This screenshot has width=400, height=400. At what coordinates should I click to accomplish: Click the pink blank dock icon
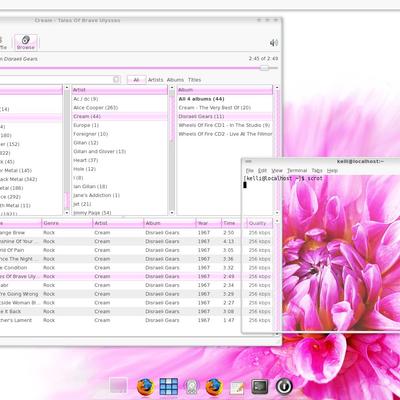(x=118, y=387)
